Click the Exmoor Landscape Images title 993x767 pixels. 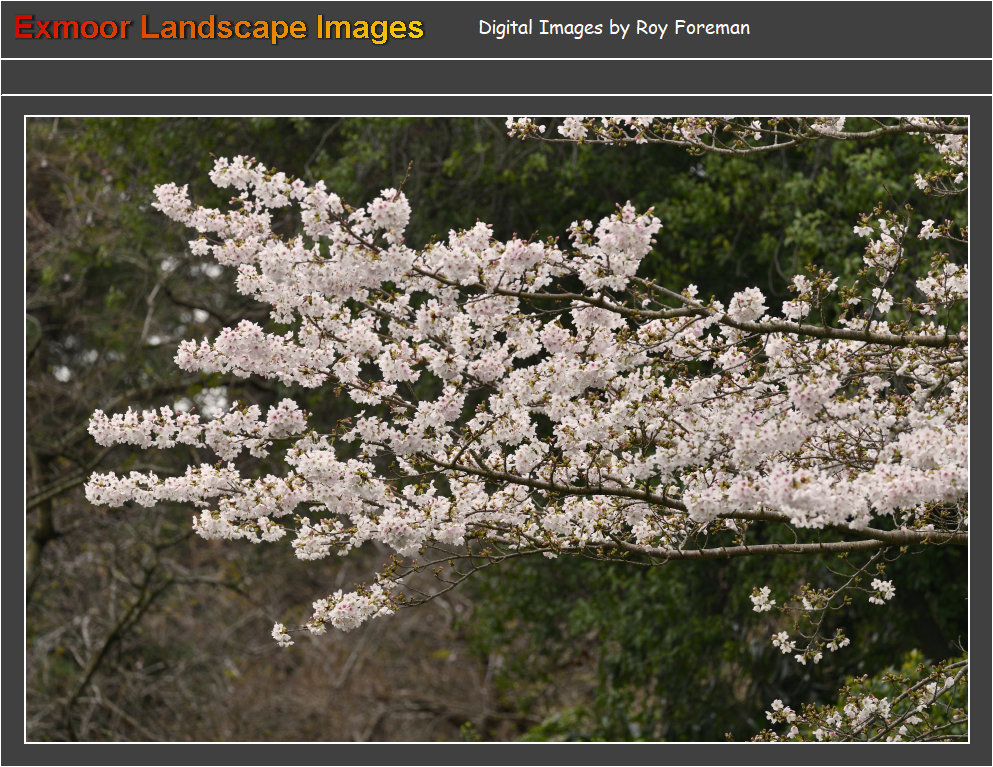pyautogui.click(x=219, y=28)
